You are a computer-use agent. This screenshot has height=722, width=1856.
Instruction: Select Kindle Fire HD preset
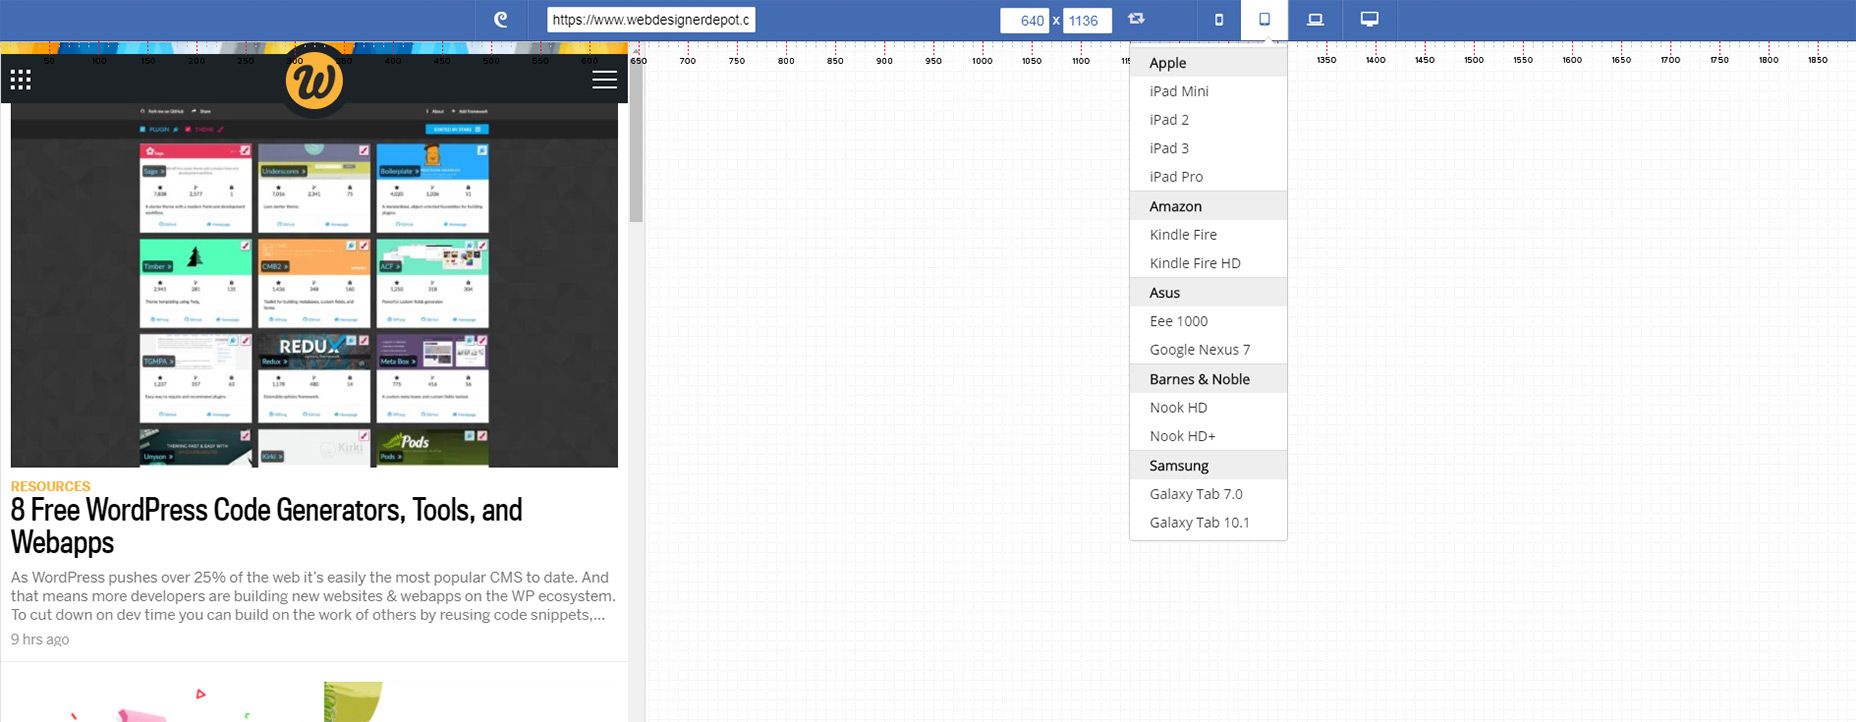1194,263
